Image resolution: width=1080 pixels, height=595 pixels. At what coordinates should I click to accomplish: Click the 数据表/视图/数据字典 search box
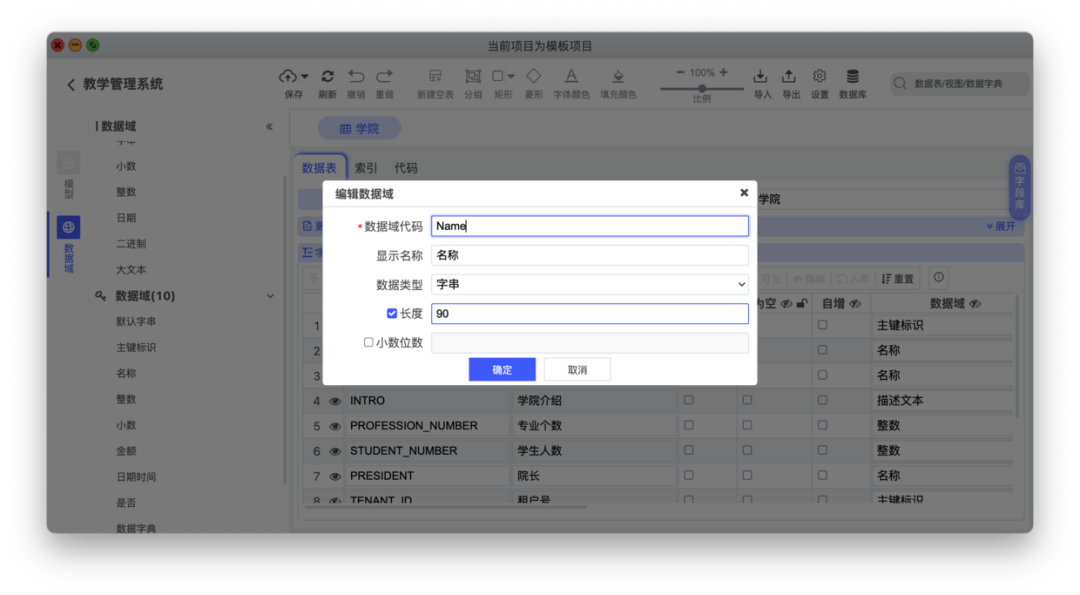(x=960, y=84)
